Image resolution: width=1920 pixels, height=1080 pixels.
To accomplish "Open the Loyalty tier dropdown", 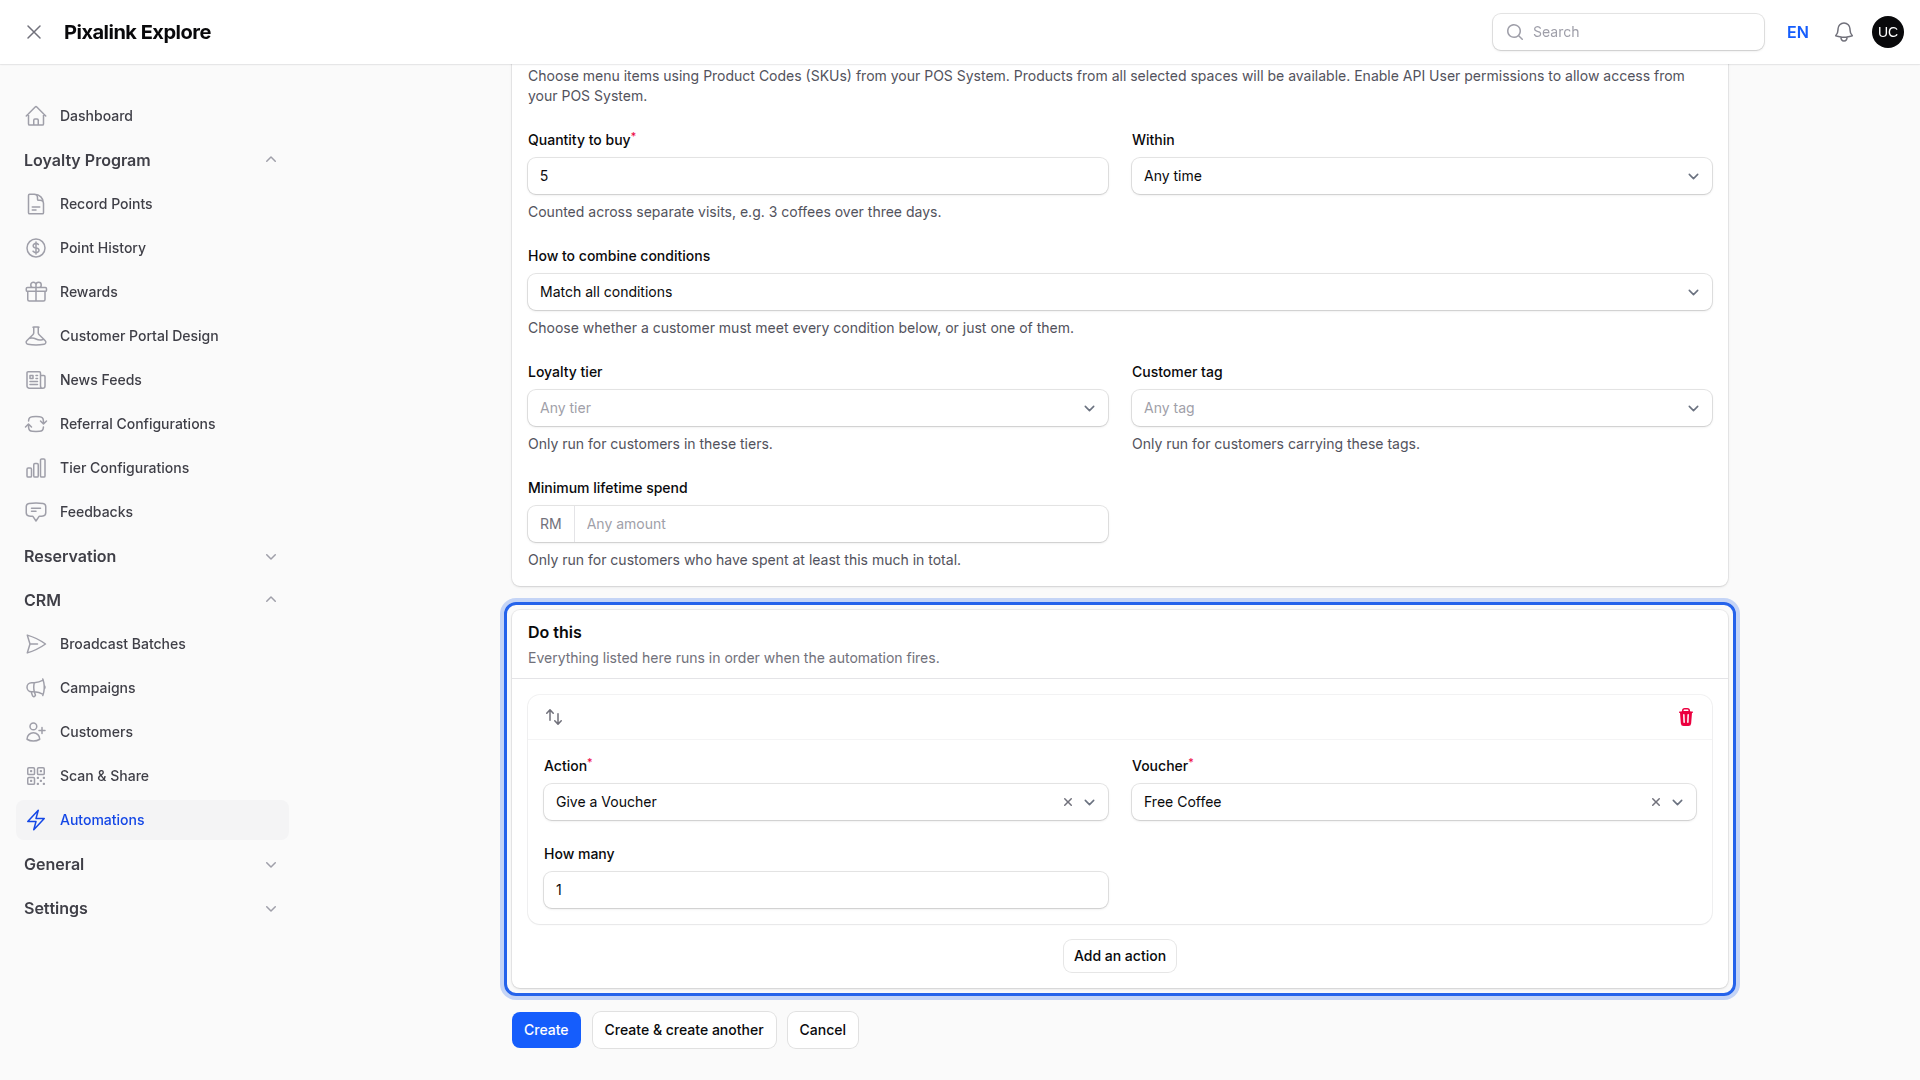I will click(x=818, y=408).
